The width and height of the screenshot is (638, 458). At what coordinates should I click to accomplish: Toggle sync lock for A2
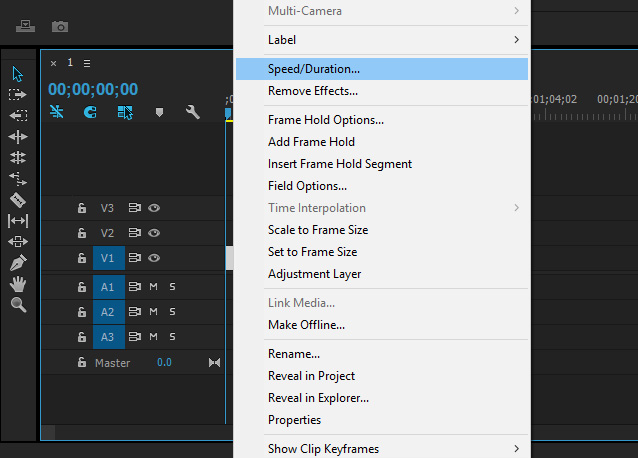pos(135,312)
